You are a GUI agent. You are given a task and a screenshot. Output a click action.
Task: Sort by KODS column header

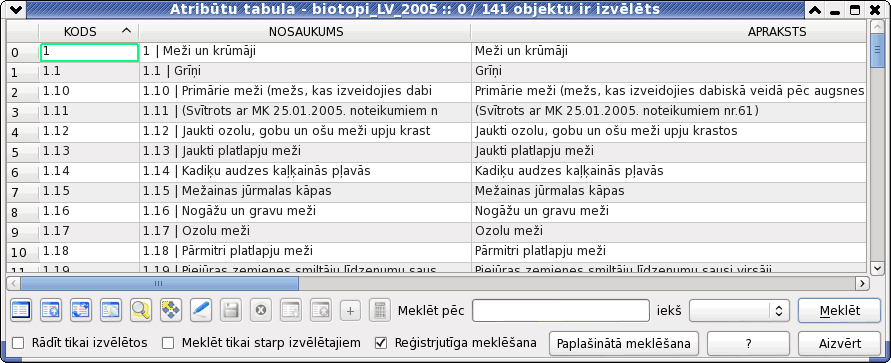click(89, 32)
